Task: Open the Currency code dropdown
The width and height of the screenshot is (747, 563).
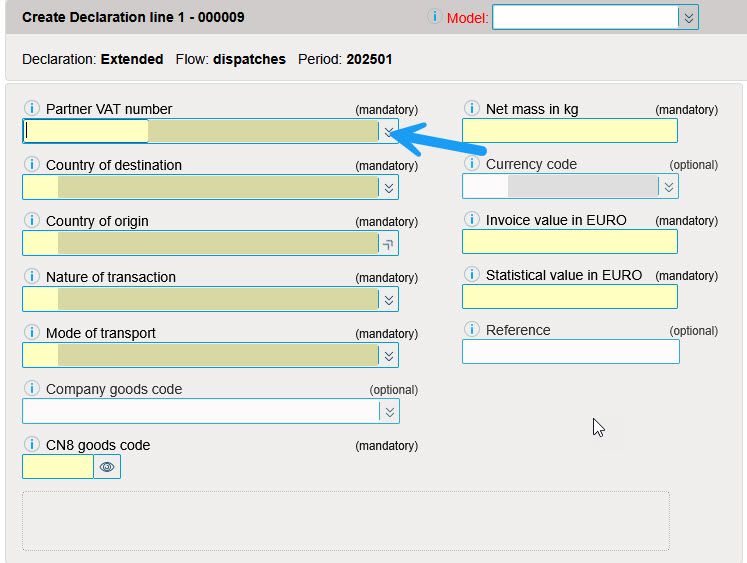Action: pos(668,187)
